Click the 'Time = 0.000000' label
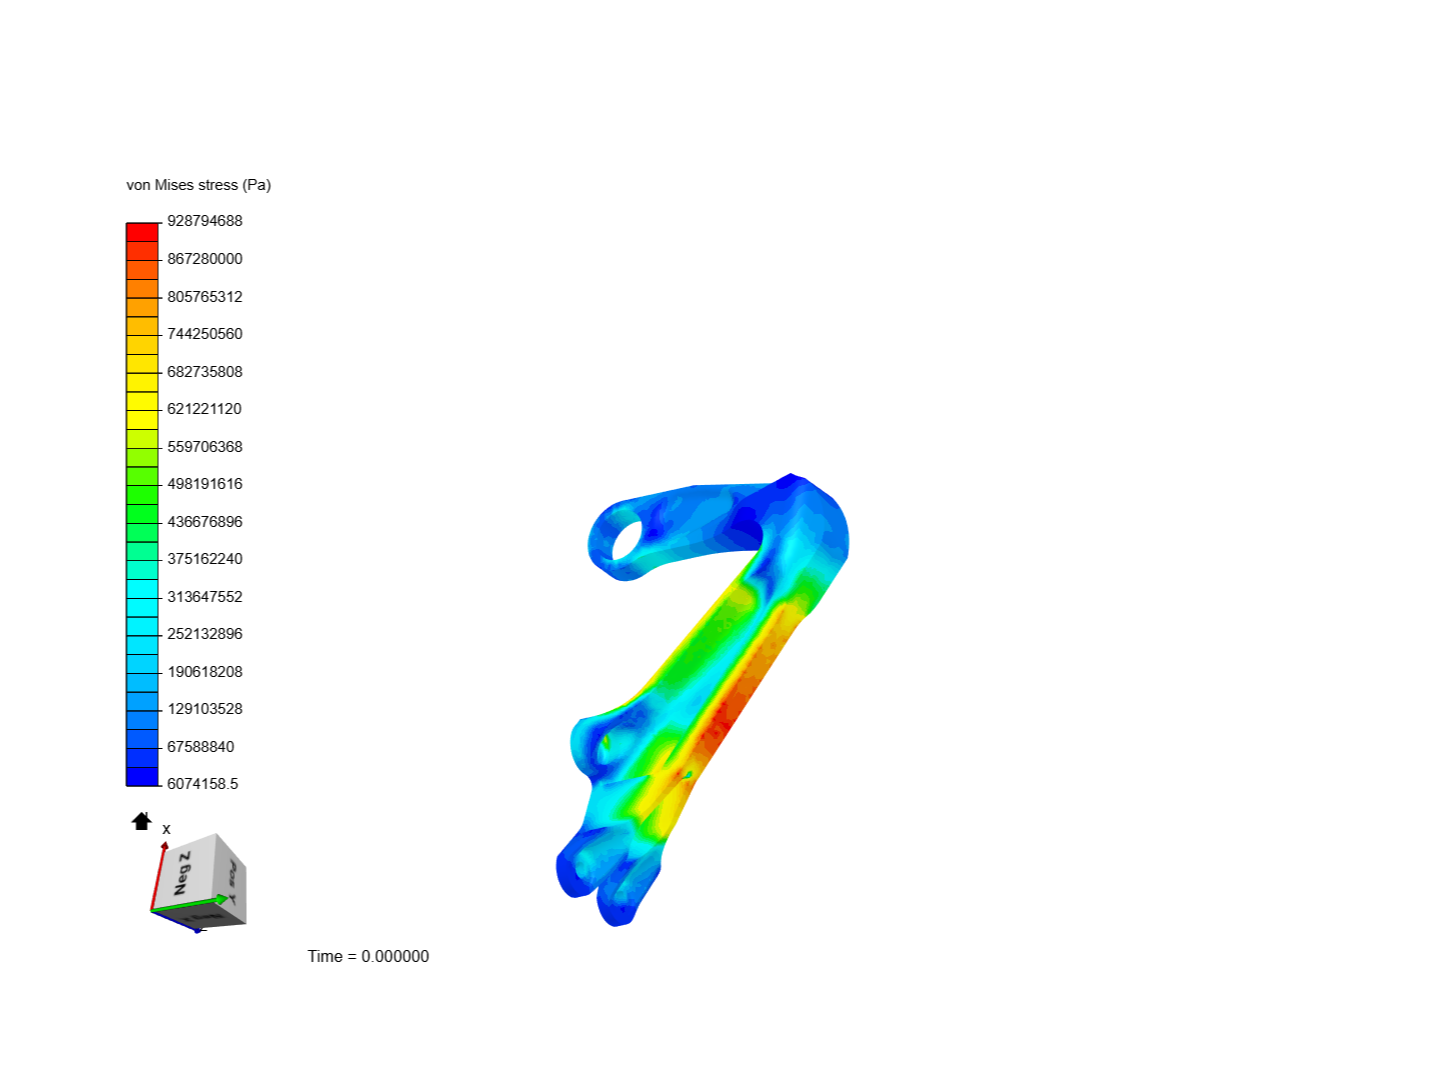1440x1080 pixels. (x=368, y=957)
